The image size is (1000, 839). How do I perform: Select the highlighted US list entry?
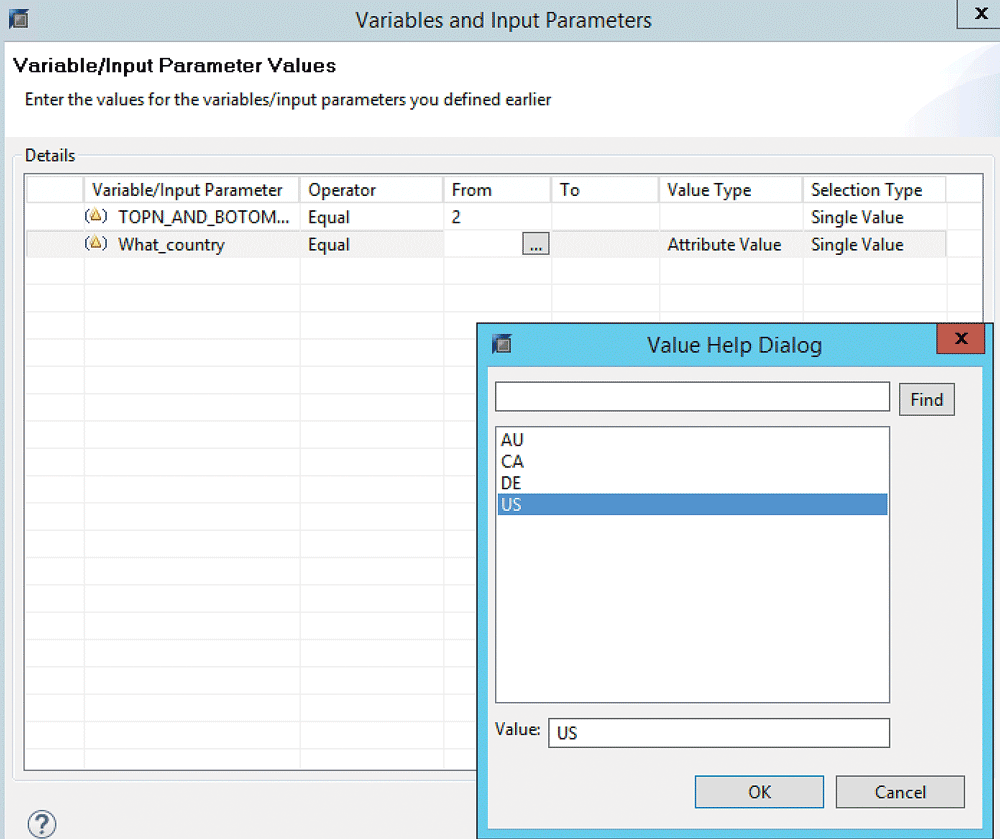click(691, 505)
